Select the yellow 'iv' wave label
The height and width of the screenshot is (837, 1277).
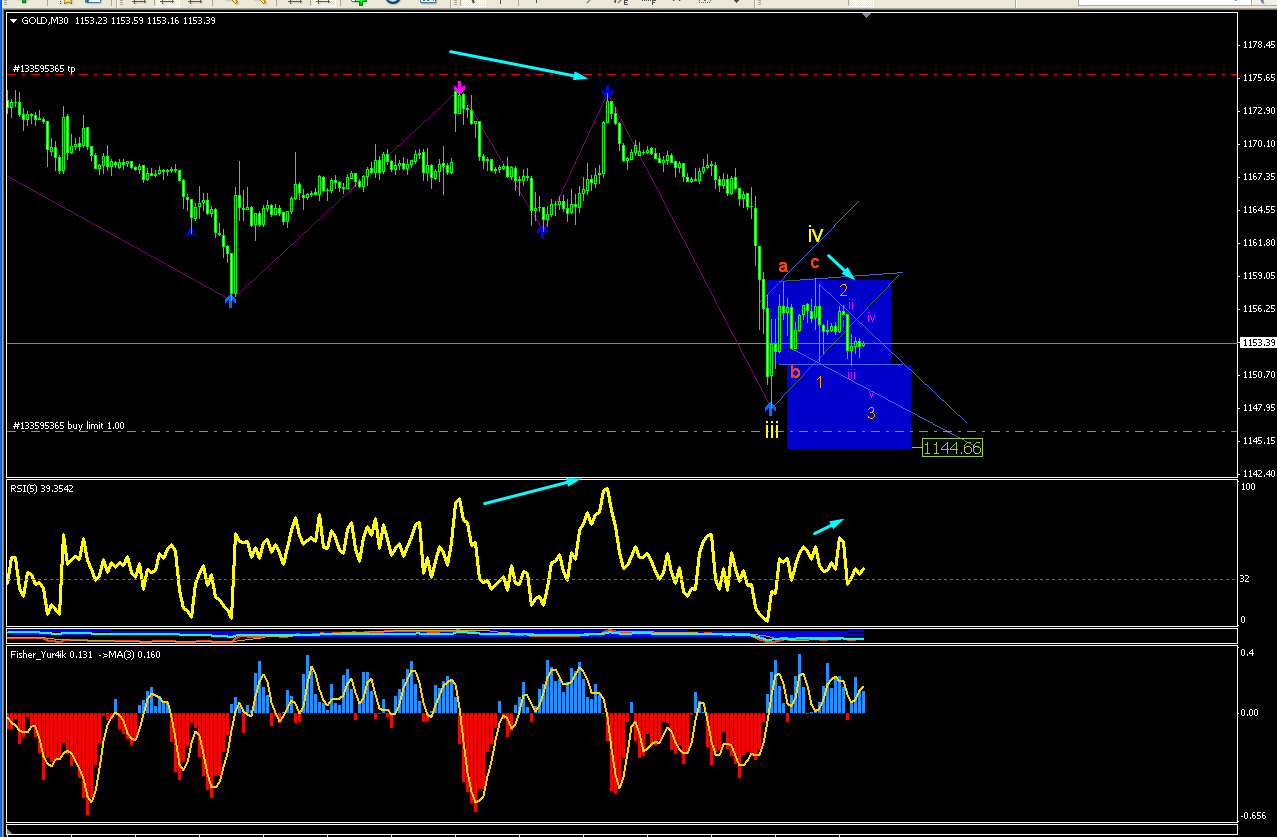click(x=815, y=235)
